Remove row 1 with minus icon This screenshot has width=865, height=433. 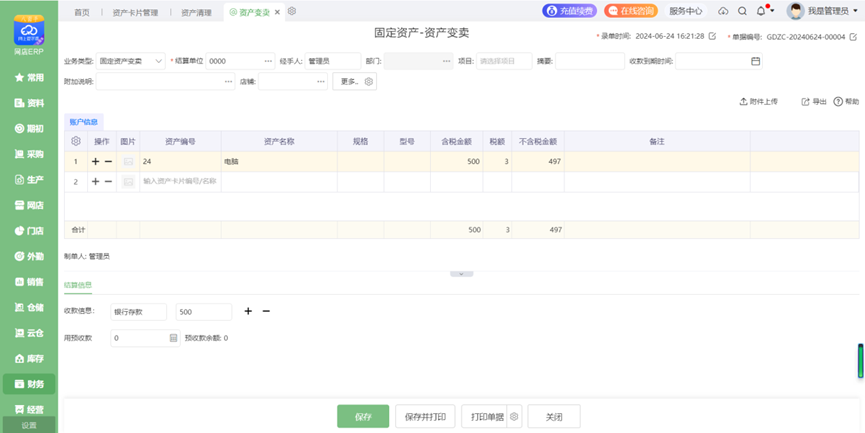tap(108, 162)
